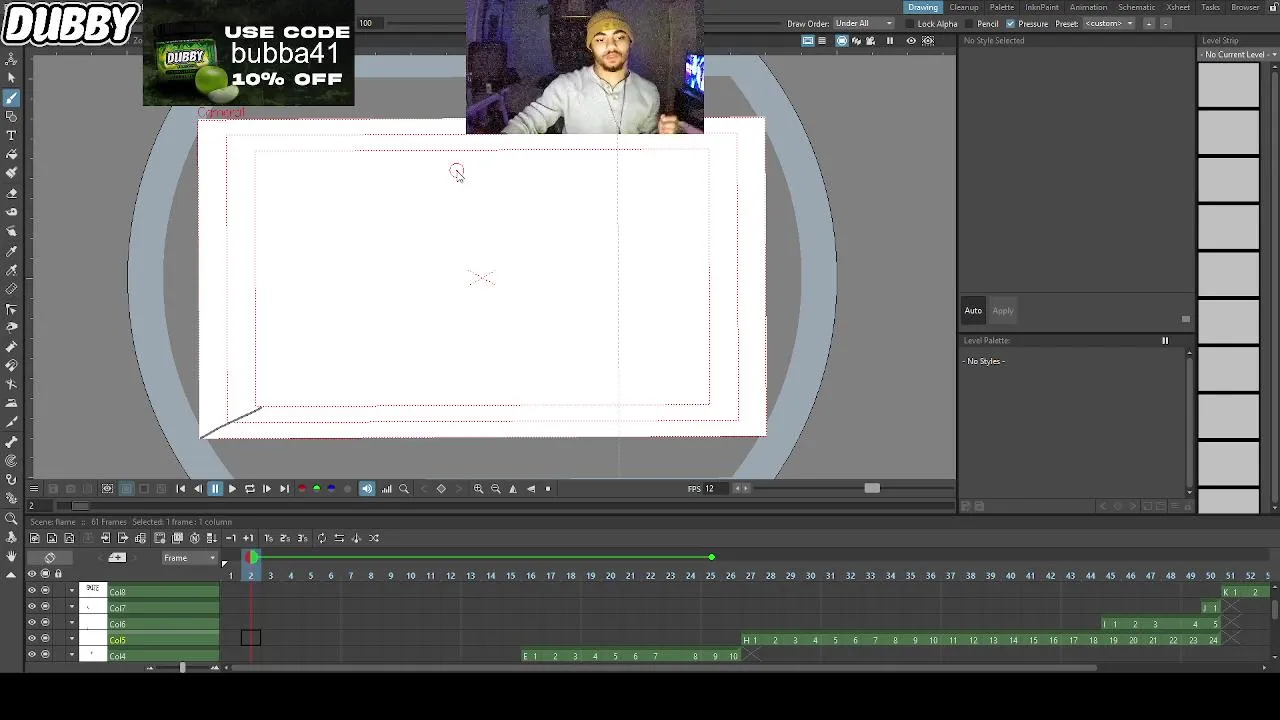Viewport: 1280px width, 720px height.
Task: Switch to the Cleanup room tab
Action: click(964, 7)
